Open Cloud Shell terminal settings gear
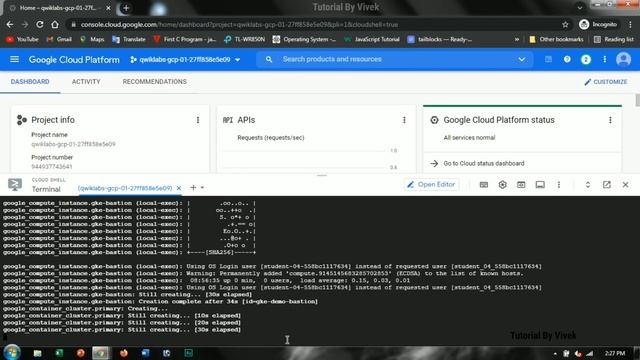640x360 pixels. pyautogui.click(x=502, y=185)
